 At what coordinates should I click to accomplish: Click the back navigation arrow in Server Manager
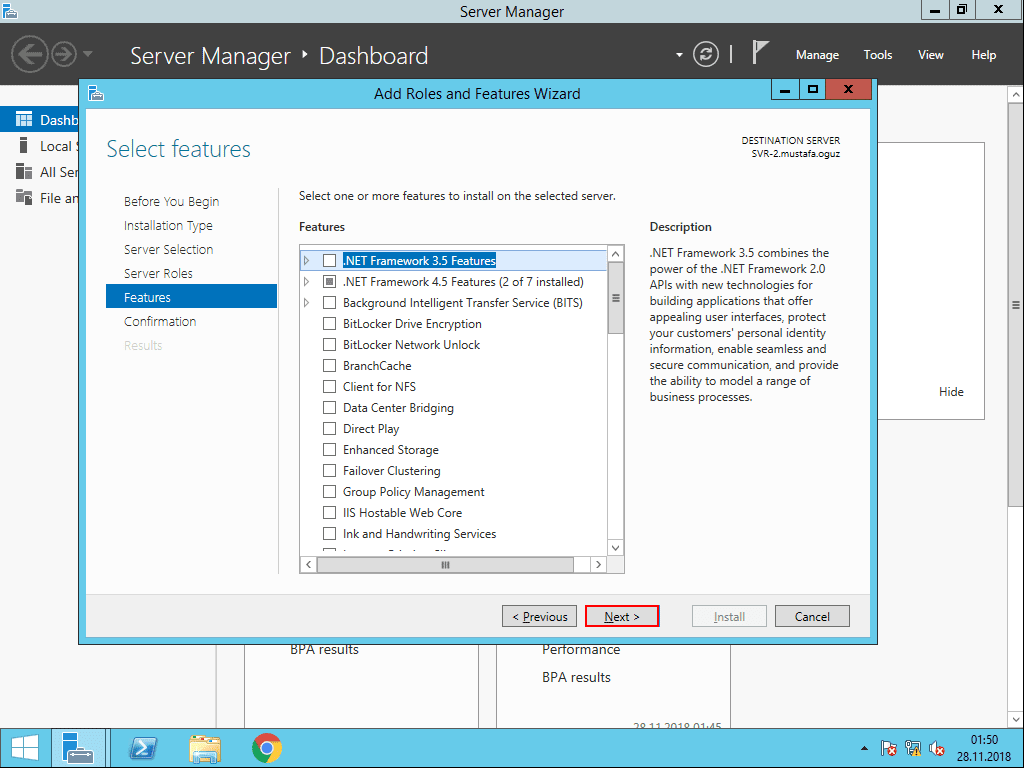point(30,54)
